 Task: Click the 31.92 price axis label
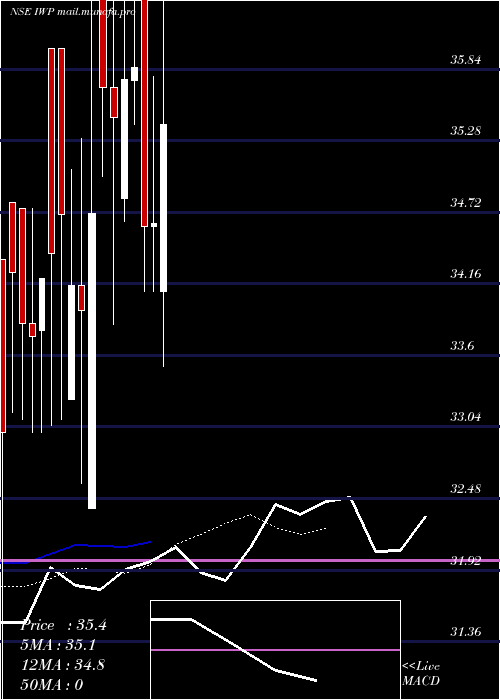pos(466,561)
